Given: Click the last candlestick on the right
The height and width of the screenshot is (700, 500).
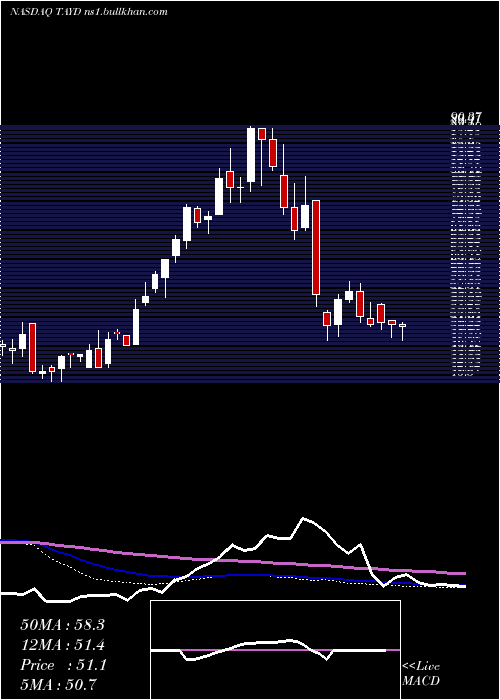Looking at the screenshot, I should [403, 331].
